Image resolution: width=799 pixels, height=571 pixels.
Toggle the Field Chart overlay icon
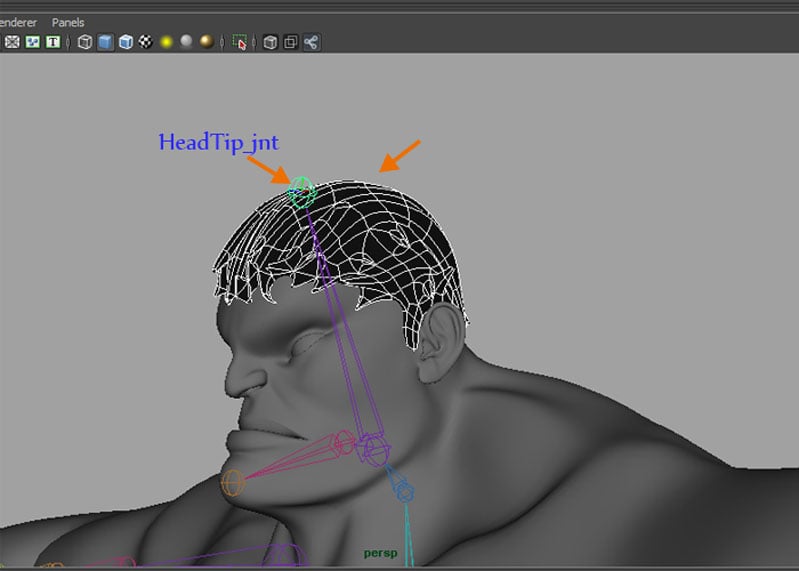pos(12,42)
